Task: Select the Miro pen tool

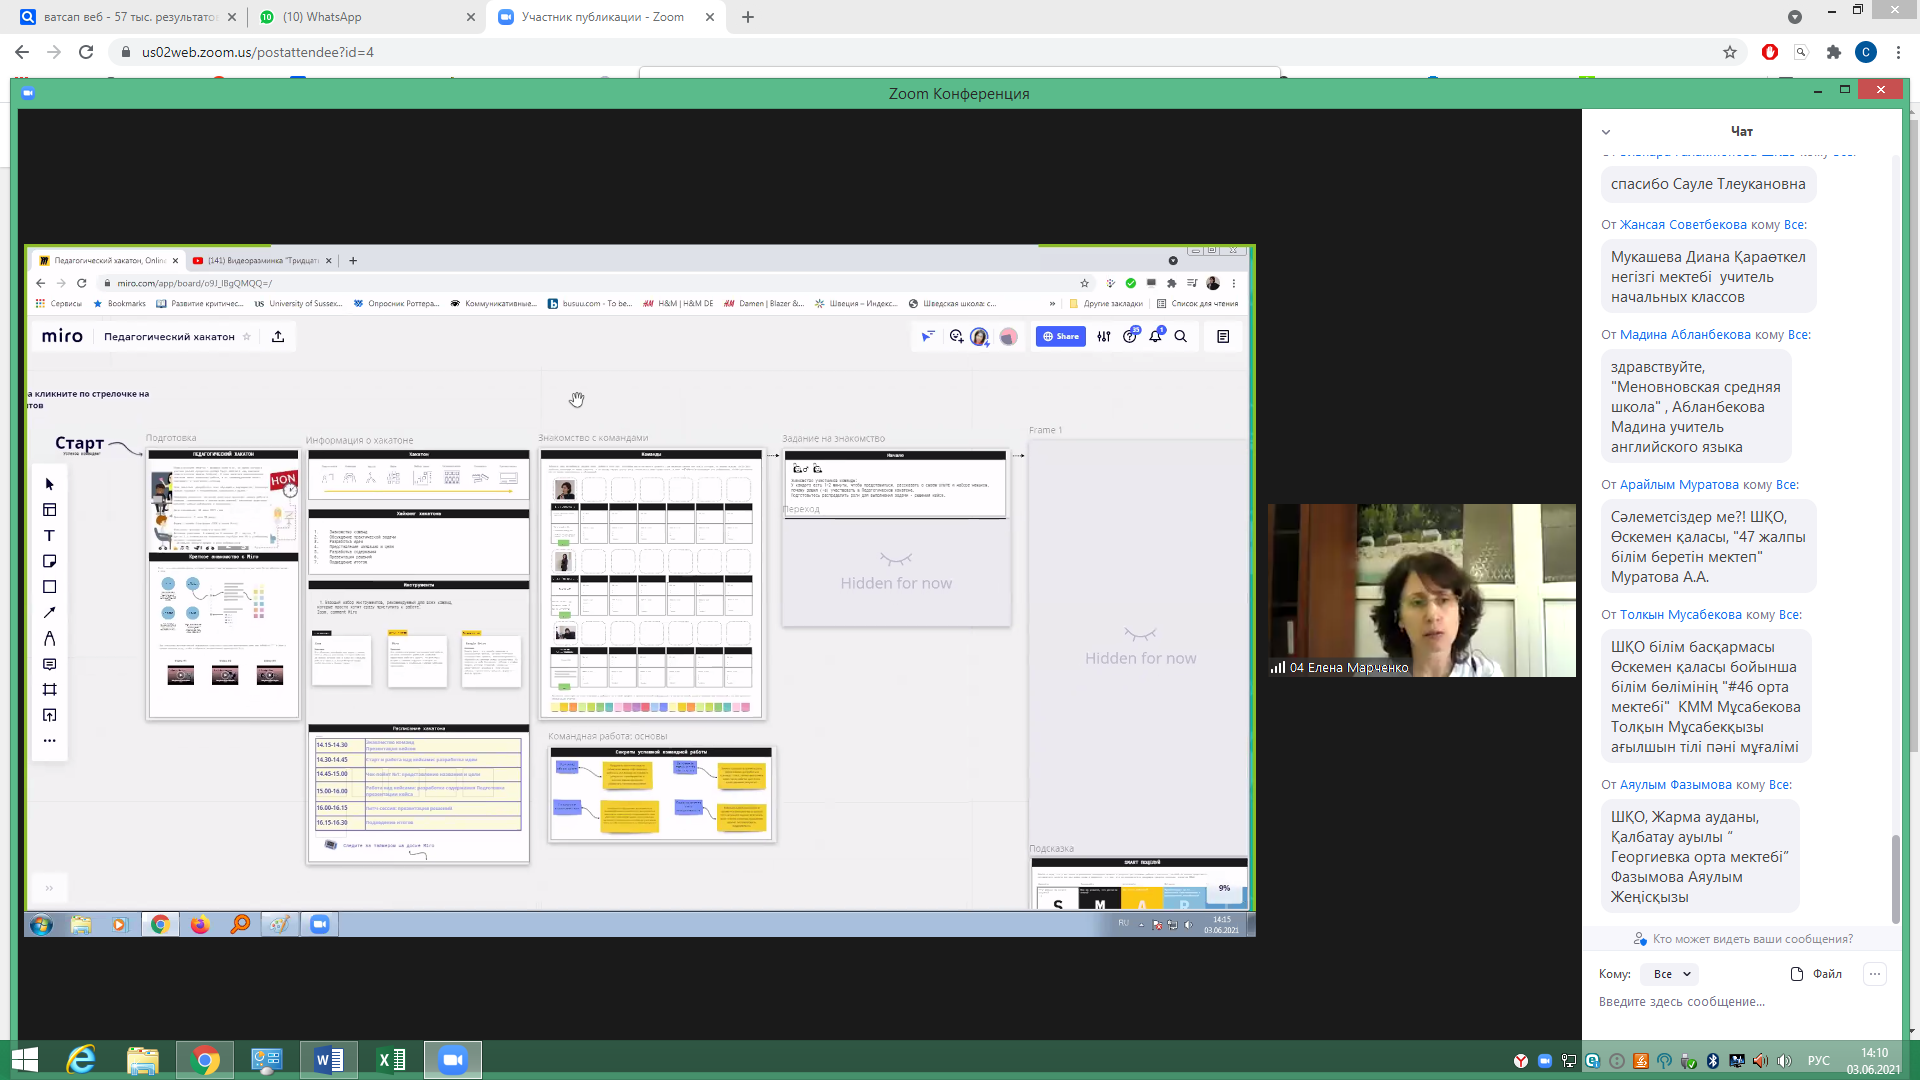Action: pos(49,638)
